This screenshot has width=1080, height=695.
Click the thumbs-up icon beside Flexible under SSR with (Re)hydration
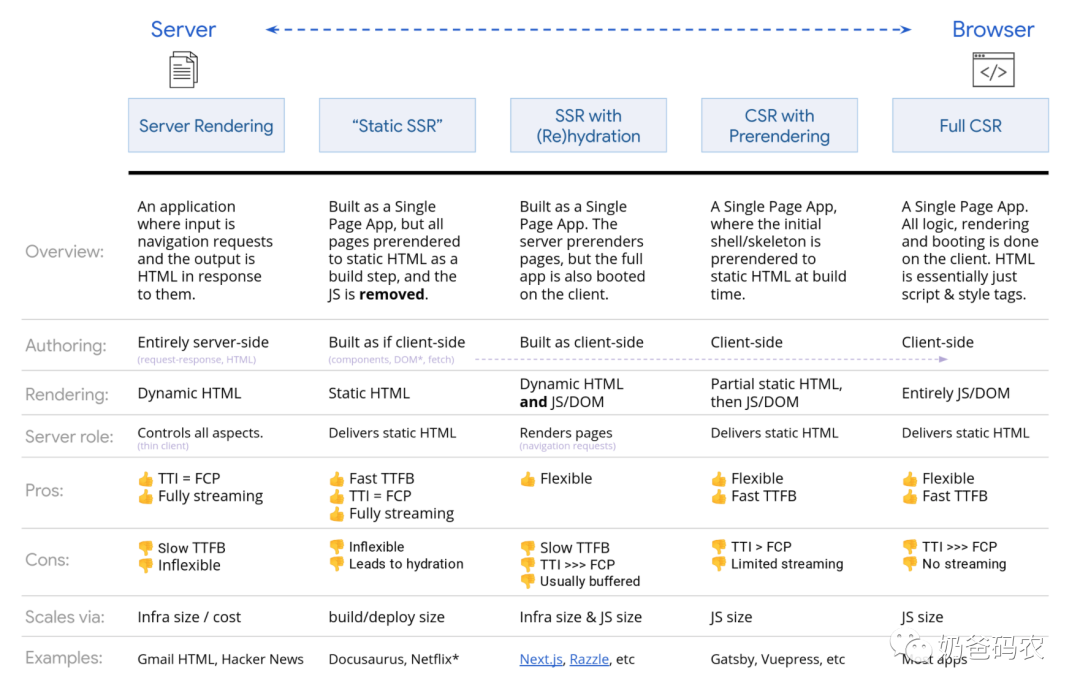click(x=528, y=479)
